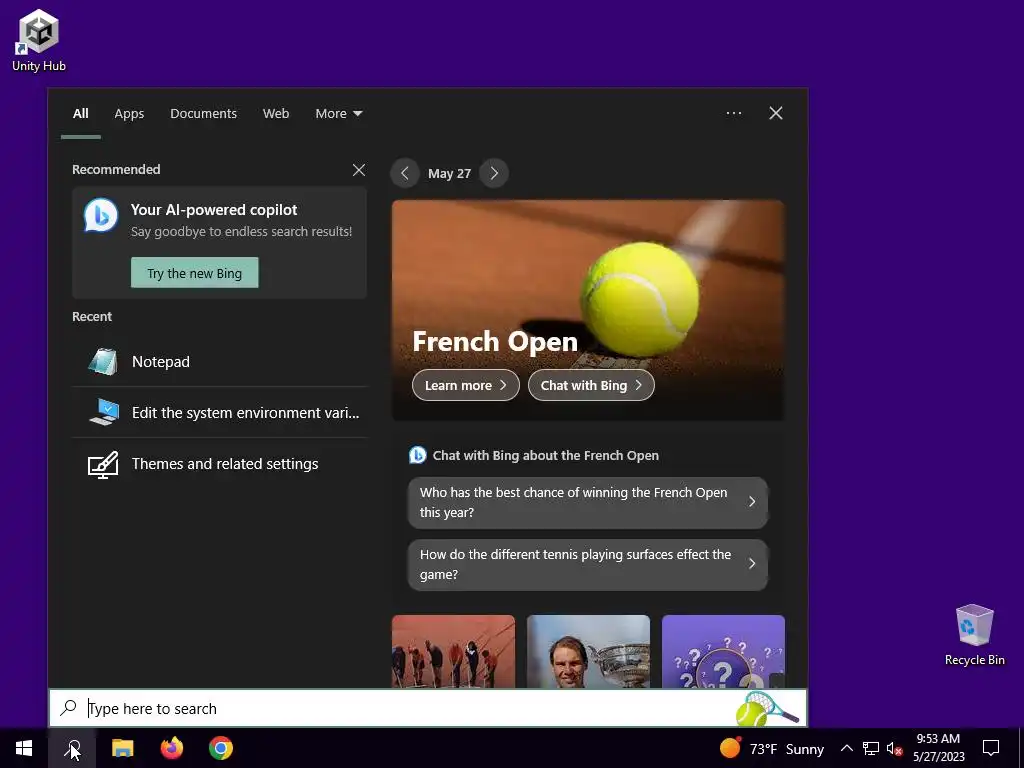Click the French Open title text
This screenshot has width=1024, height=768.
pos(495,342)
